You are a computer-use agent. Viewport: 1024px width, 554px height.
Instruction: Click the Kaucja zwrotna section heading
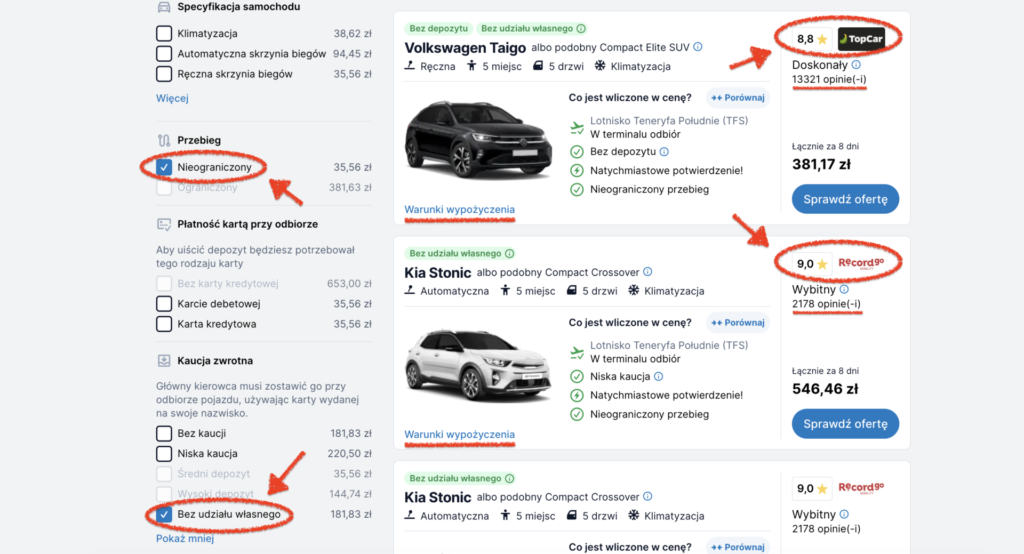pyautogui.click(x=215, y=361)
